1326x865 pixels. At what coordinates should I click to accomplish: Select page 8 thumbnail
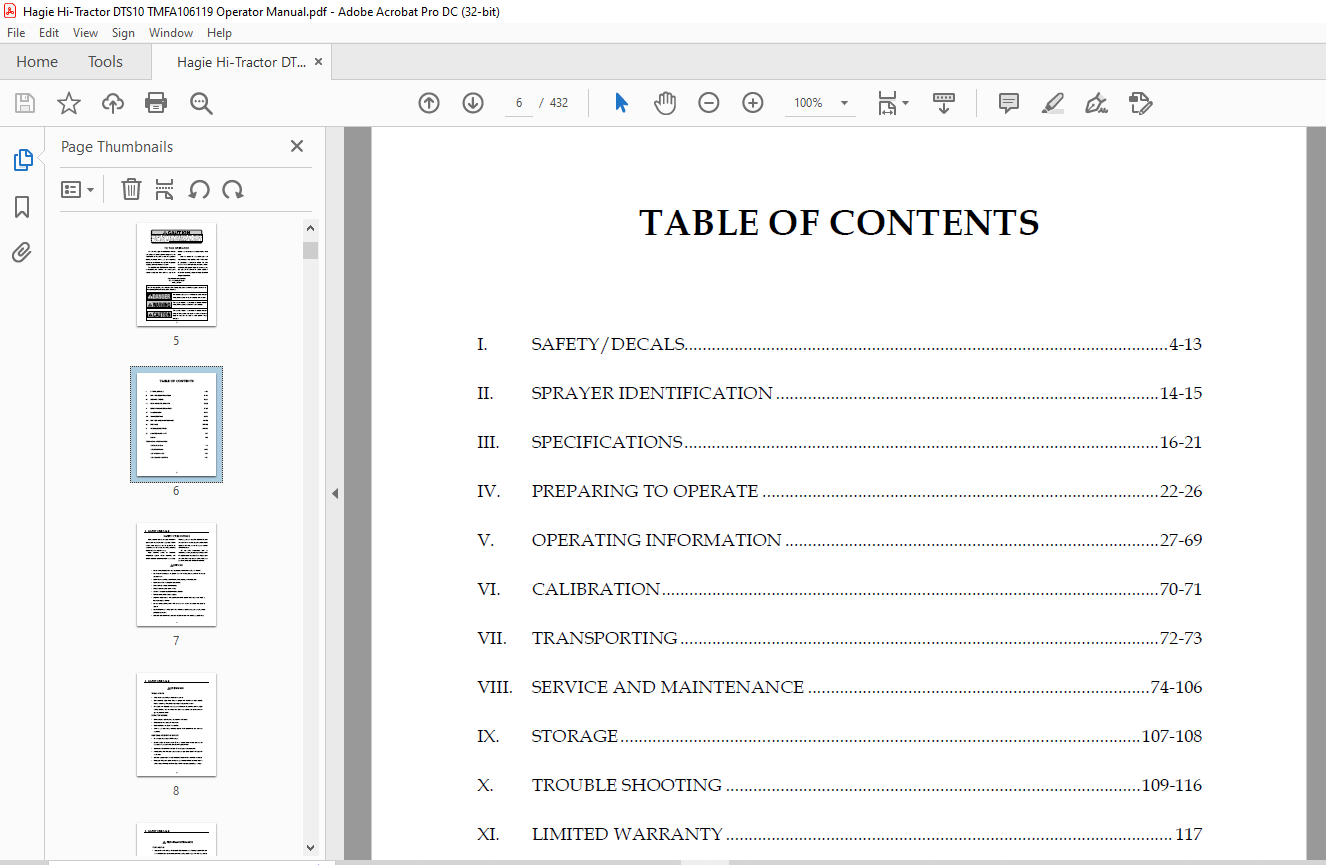(x=176, y=724)
